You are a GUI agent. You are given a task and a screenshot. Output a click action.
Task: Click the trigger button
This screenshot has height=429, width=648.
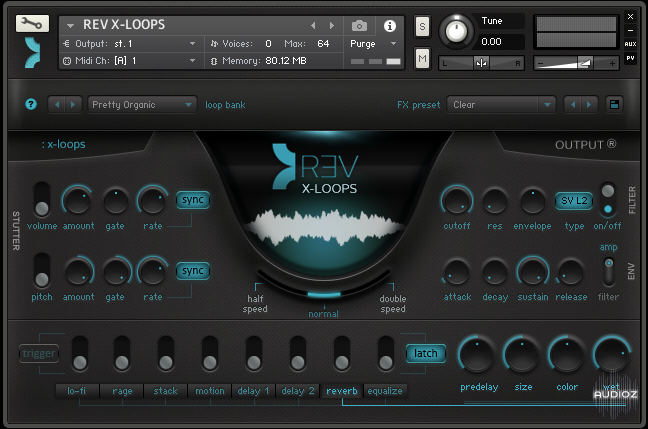39,353
